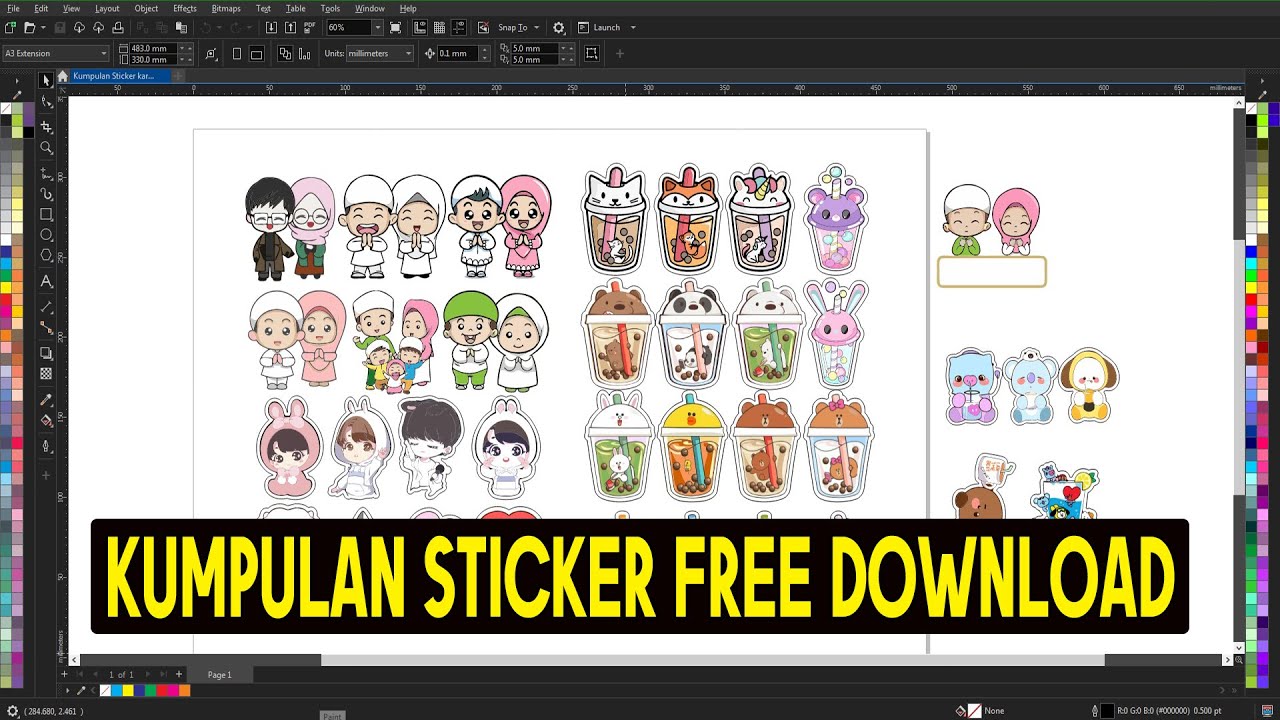
Task: Expand the Open file arrow dropdown
Action: [41, 27]
